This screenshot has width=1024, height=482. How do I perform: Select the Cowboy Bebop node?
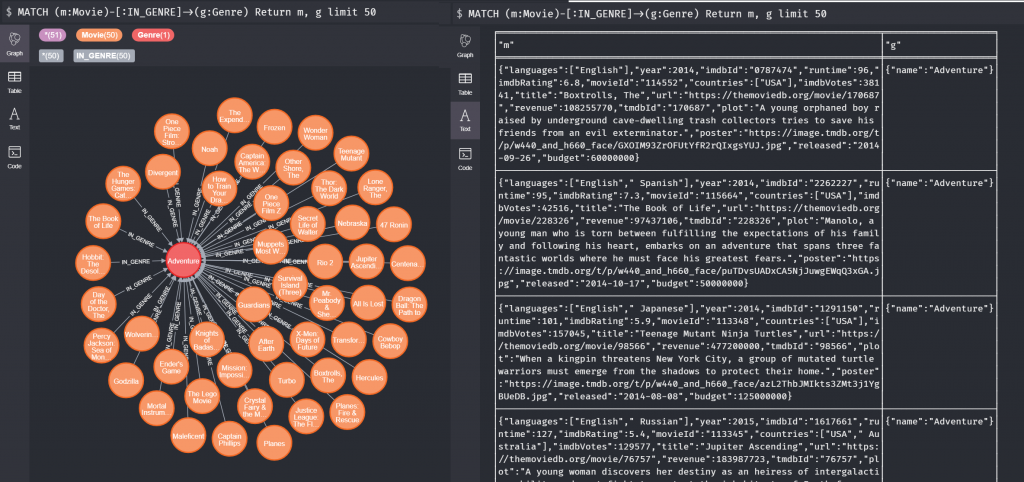[391, 340]
